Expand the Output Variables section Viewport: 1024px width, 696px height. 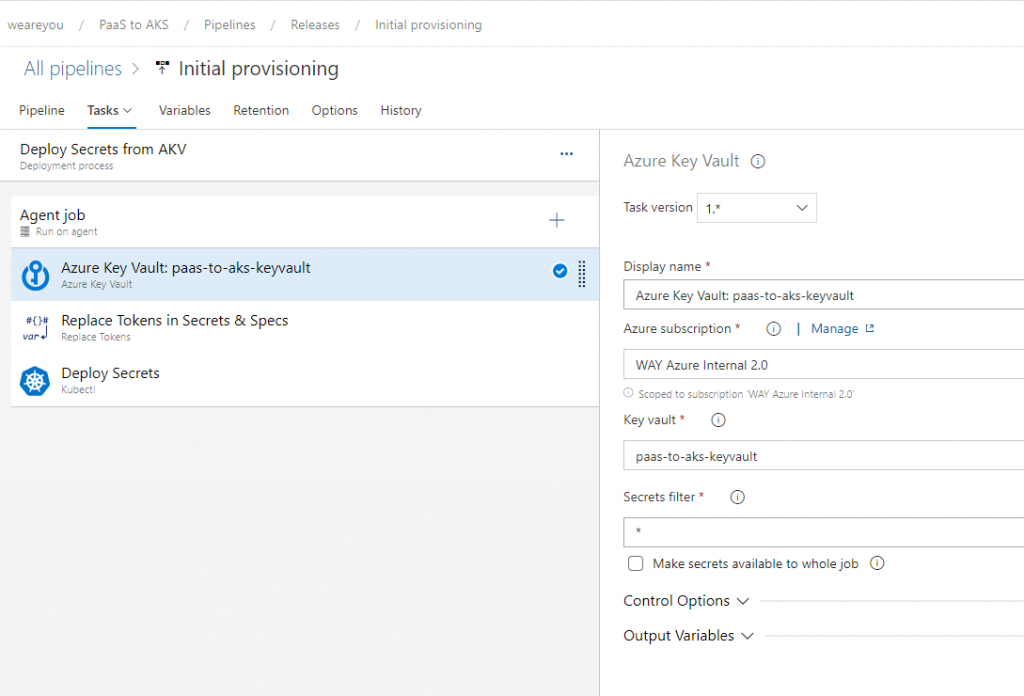point(688,636)
